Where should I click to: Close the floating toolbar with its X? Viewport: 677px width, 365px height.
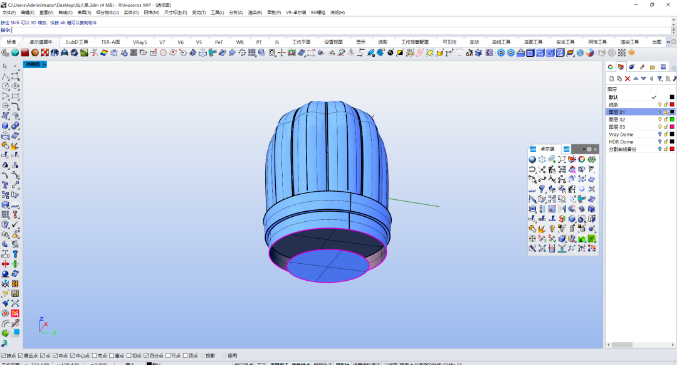[x=595, y=149]
